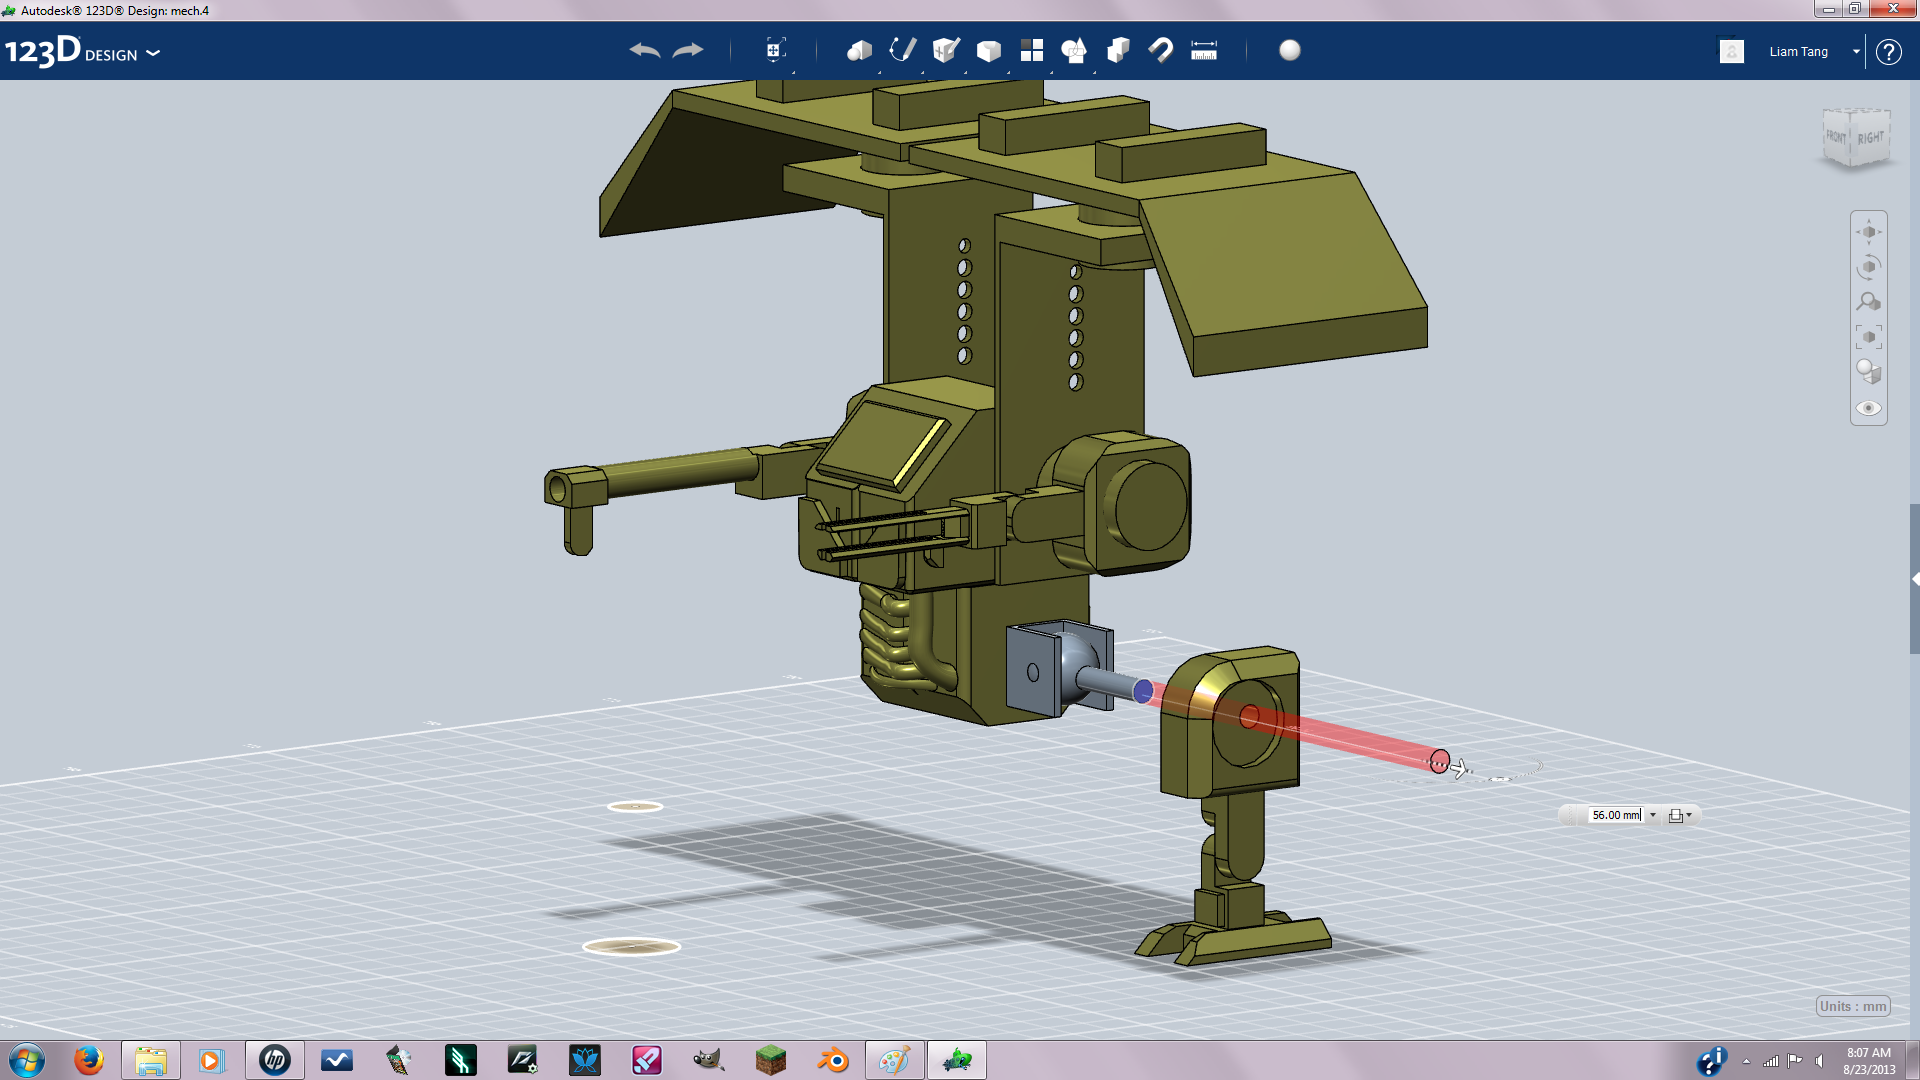Open the Grouping tool
The image size is (1920, 1080).
pyautogui.click(x=1074, y=50)
